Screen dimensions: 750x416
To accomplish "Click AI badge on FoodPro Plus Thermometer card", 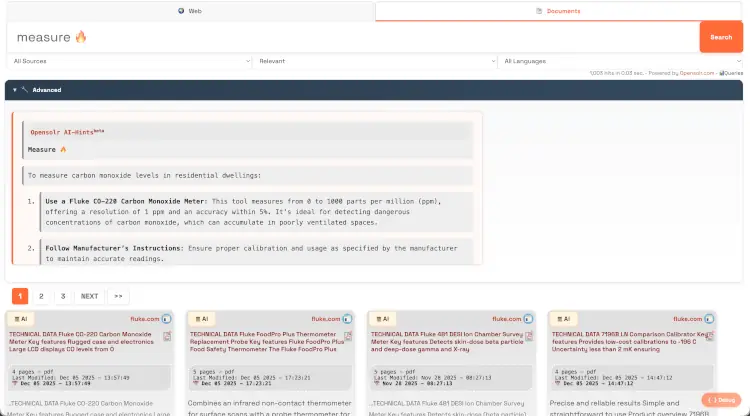I will (202, 319).
